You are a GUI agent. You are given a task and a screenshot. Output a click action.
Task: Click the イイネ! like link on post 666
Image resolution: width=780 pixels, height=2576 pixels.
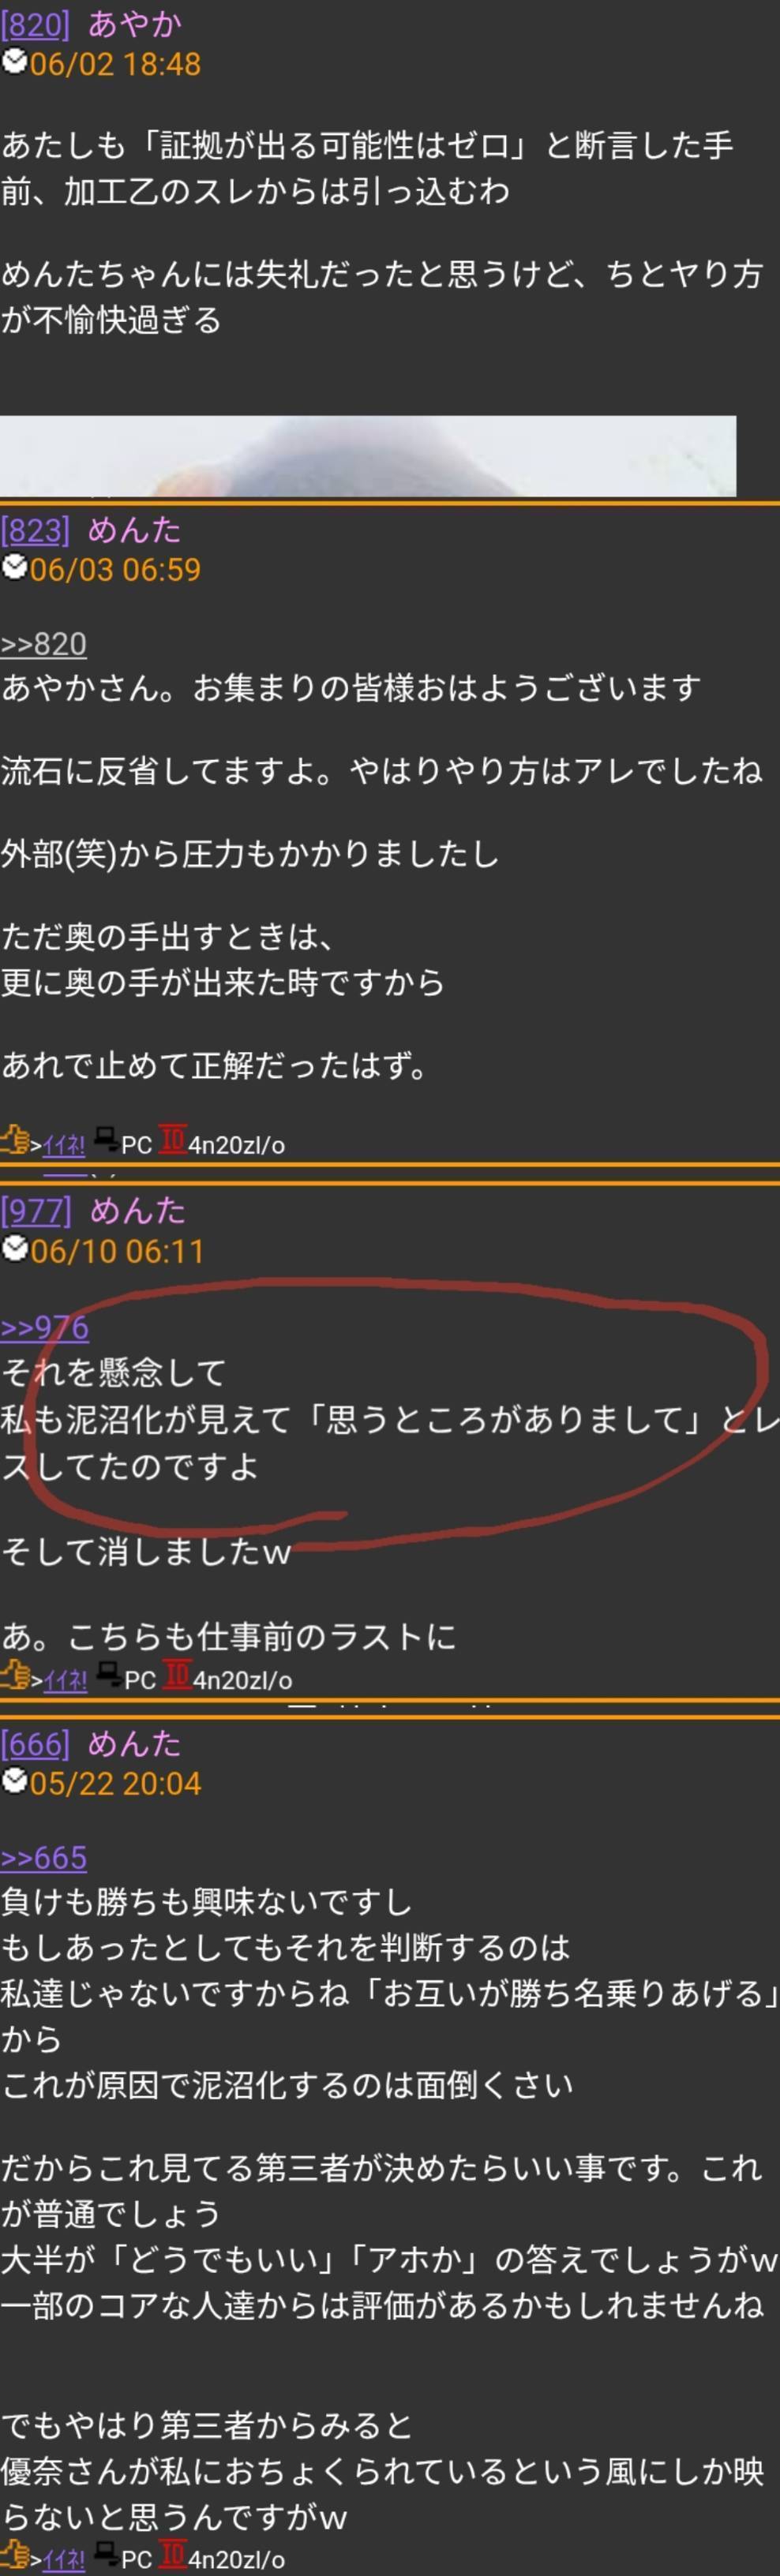coord(64,2560)
